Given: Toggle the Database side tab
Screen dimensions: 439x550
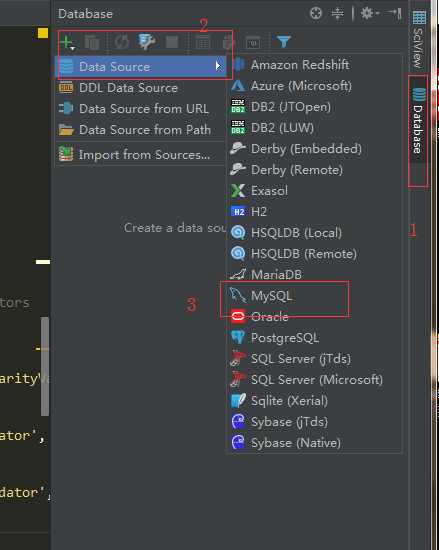Looking at the screenshot, I should (x=418, y=121).
